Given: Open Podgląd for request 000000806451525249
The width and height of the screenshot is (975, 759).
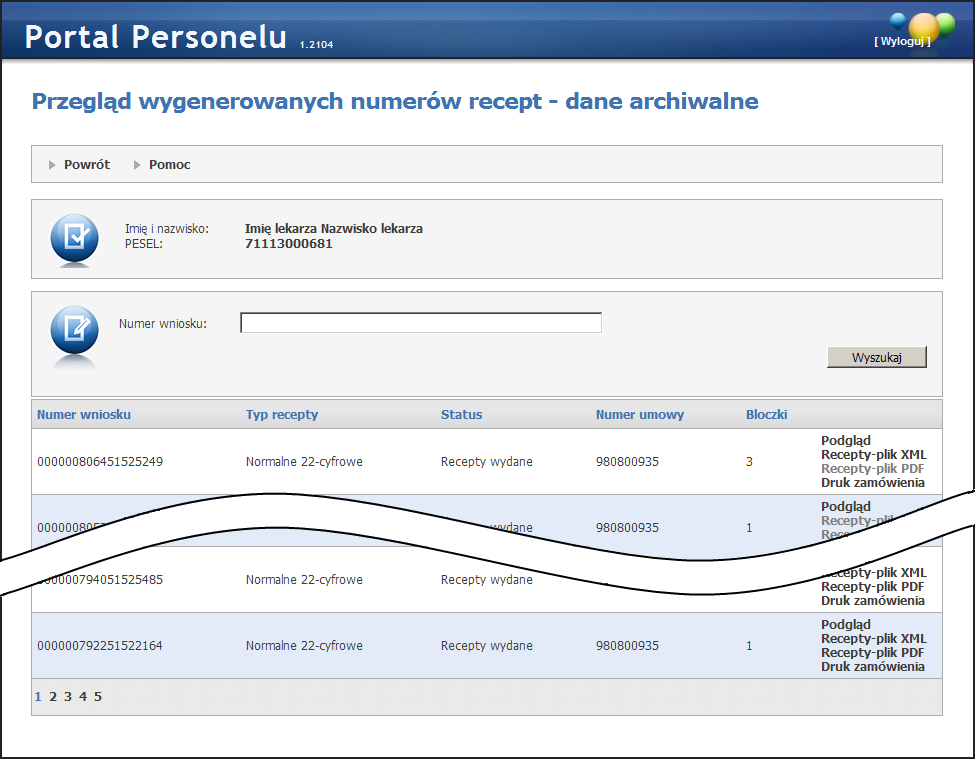Looking at the screenshot, I should (x=846, y=440).
